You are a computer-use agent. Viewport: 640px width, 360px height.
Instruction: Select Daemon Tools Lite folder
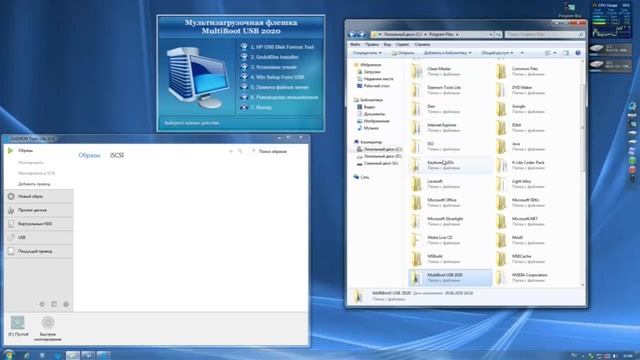(x=450, y=90)
